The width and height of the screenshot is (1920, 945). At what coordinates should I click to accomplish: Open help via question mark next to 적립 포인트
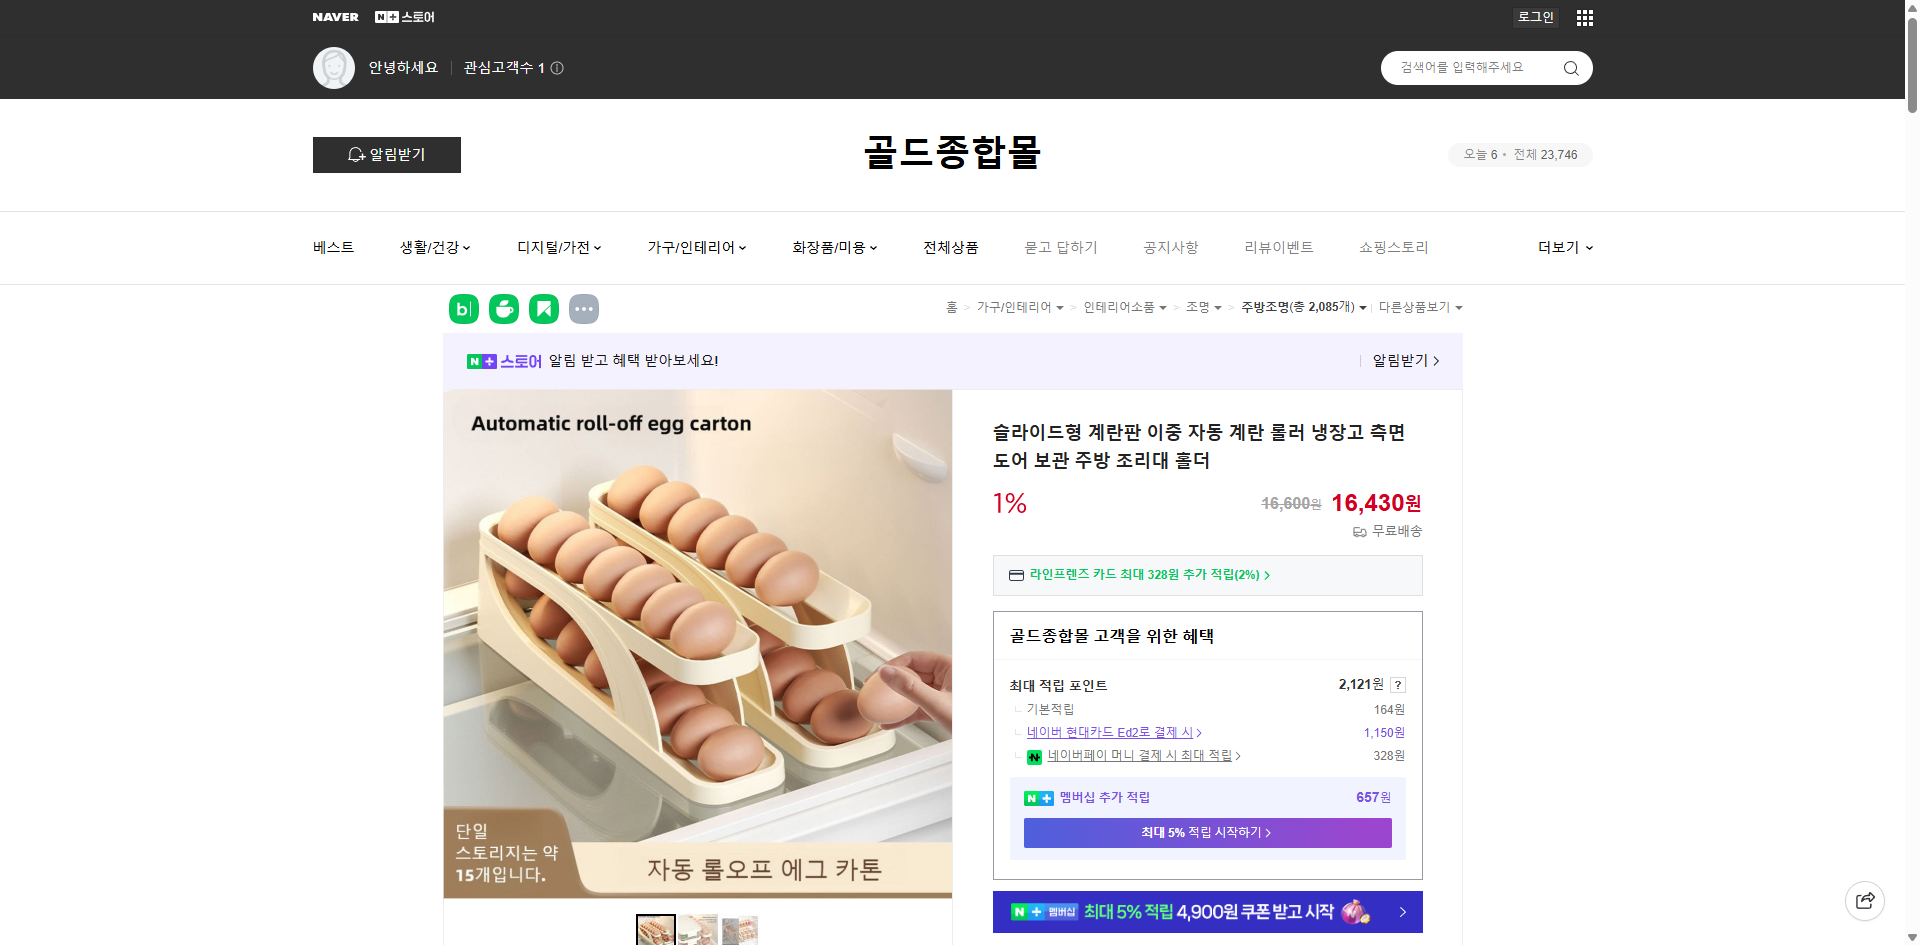[1397, 685]
